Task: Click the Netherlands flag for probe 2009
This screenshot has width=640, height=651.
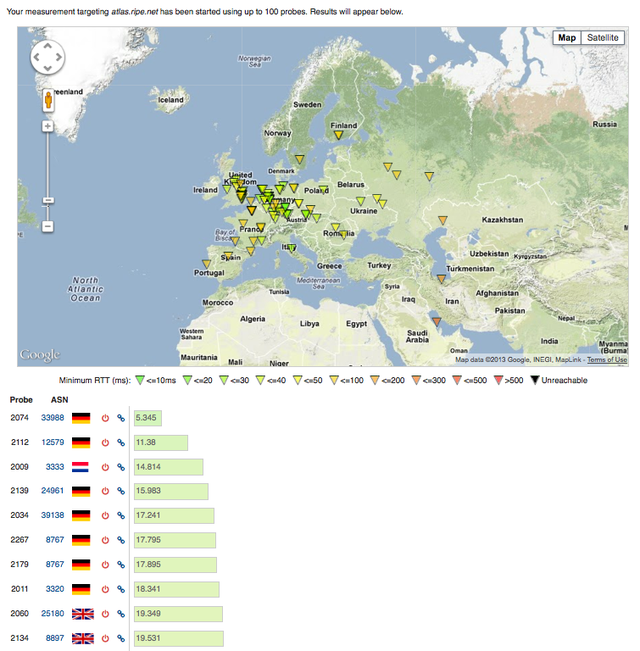Action: [x=80, y=467]
